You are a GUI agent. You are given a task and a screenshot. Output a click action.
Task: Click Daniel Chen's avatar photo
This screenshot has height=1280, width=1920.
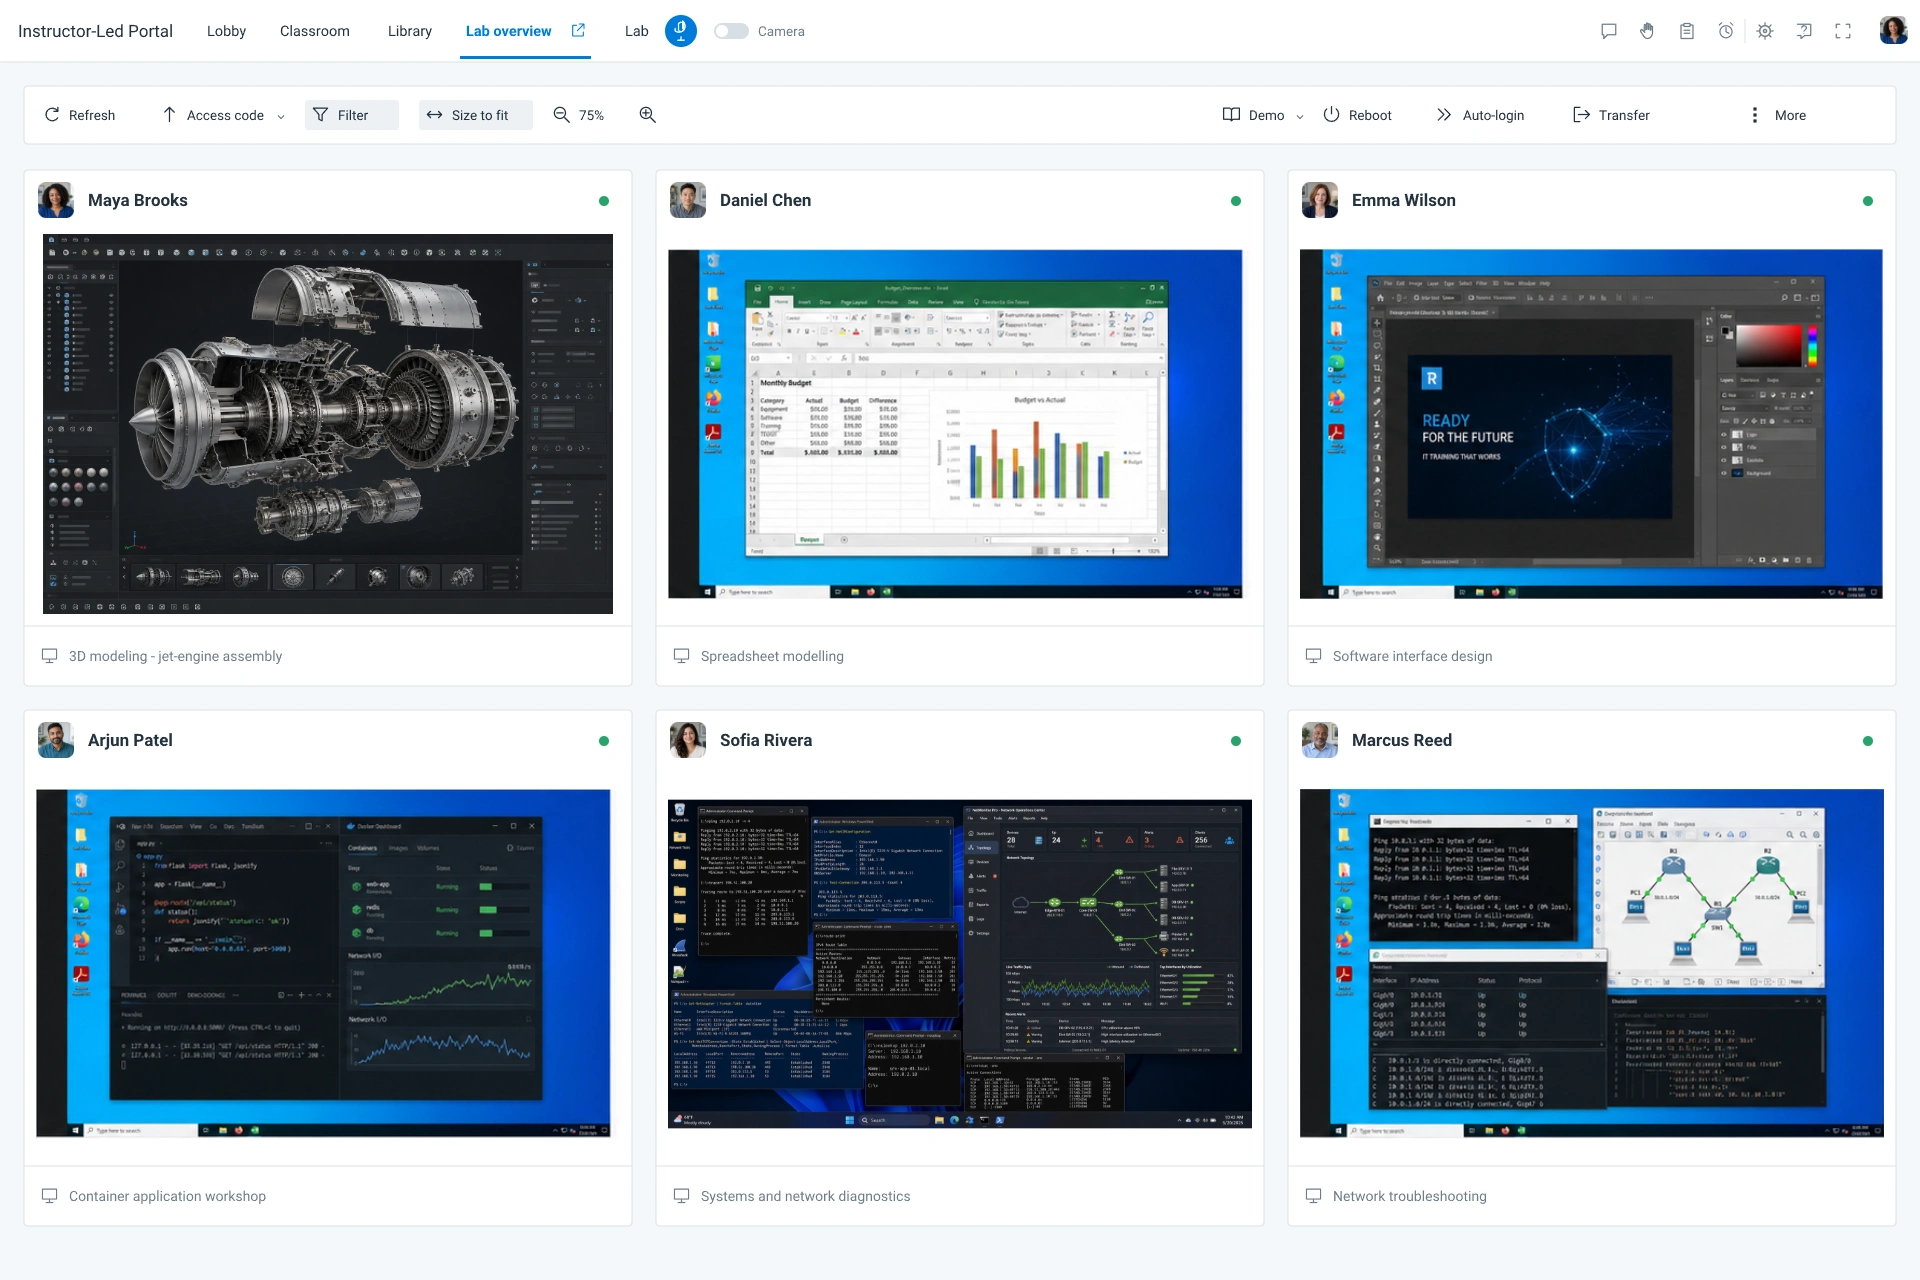688,200
